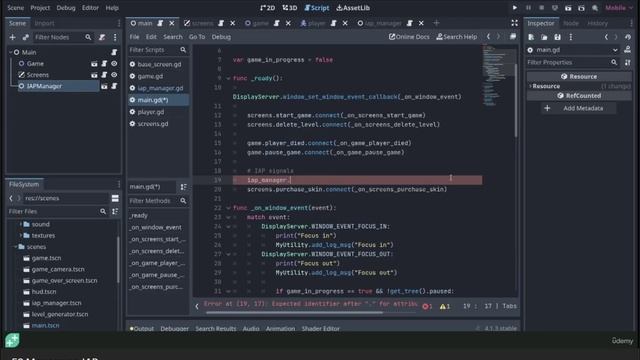Select the Game node in scene tree
The height and width of the screenshot is (360, 640).
click(x=35, y=64)
